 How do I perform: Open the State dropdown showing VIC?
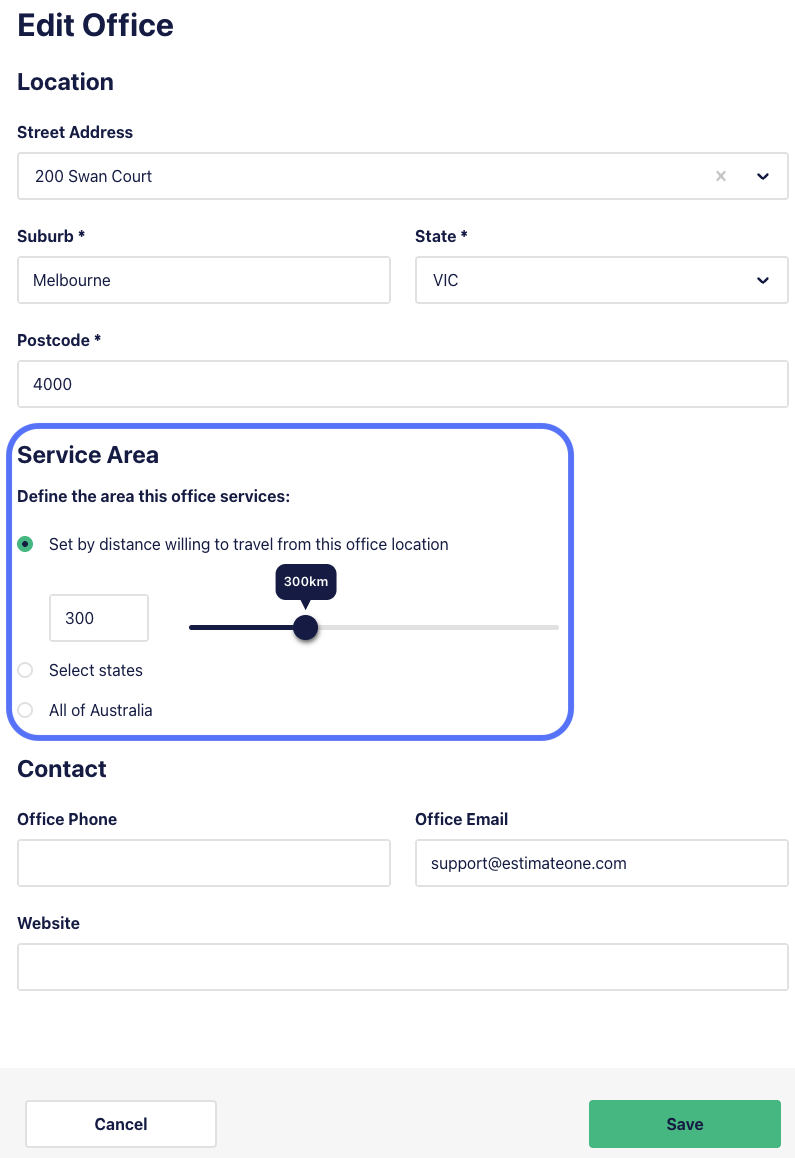point(601,280)
